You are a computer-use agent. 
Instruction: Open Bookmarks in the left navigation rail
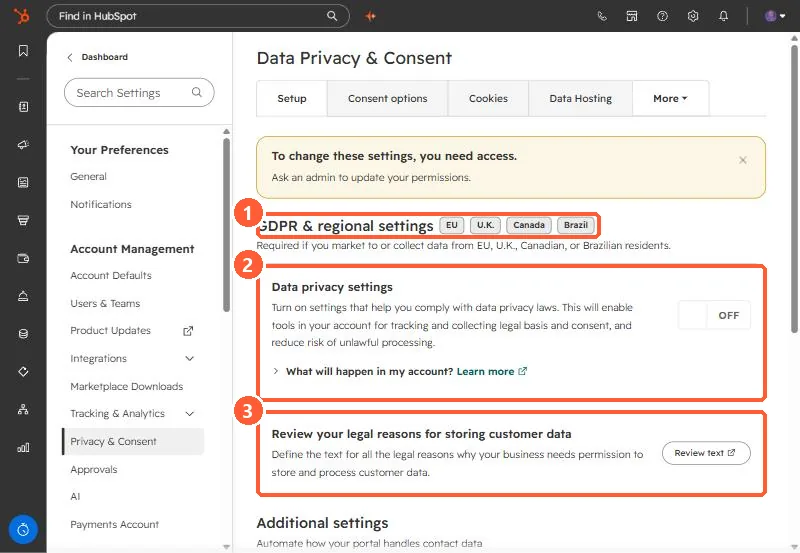(23, 51)
